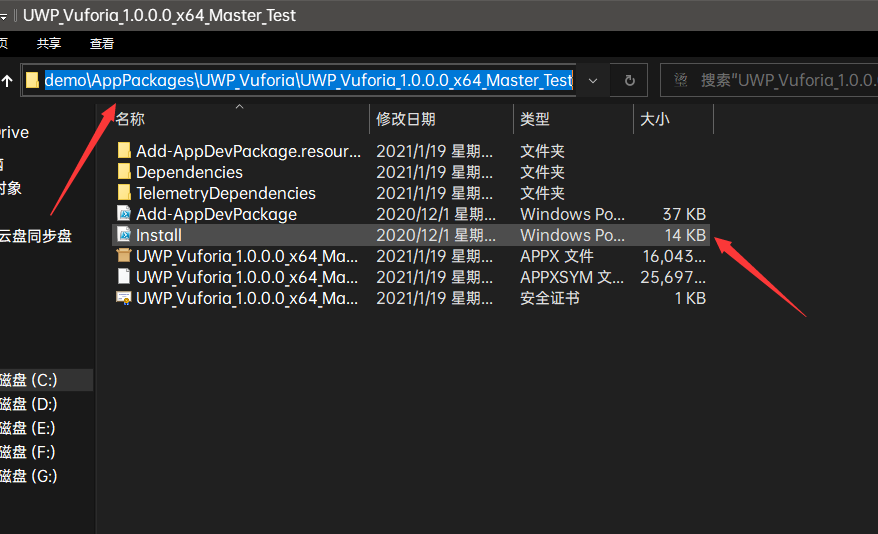The height and width of the screenshot is (534, 878).
Task: Select the APPX package file icon
Action: tap(124, 256)
